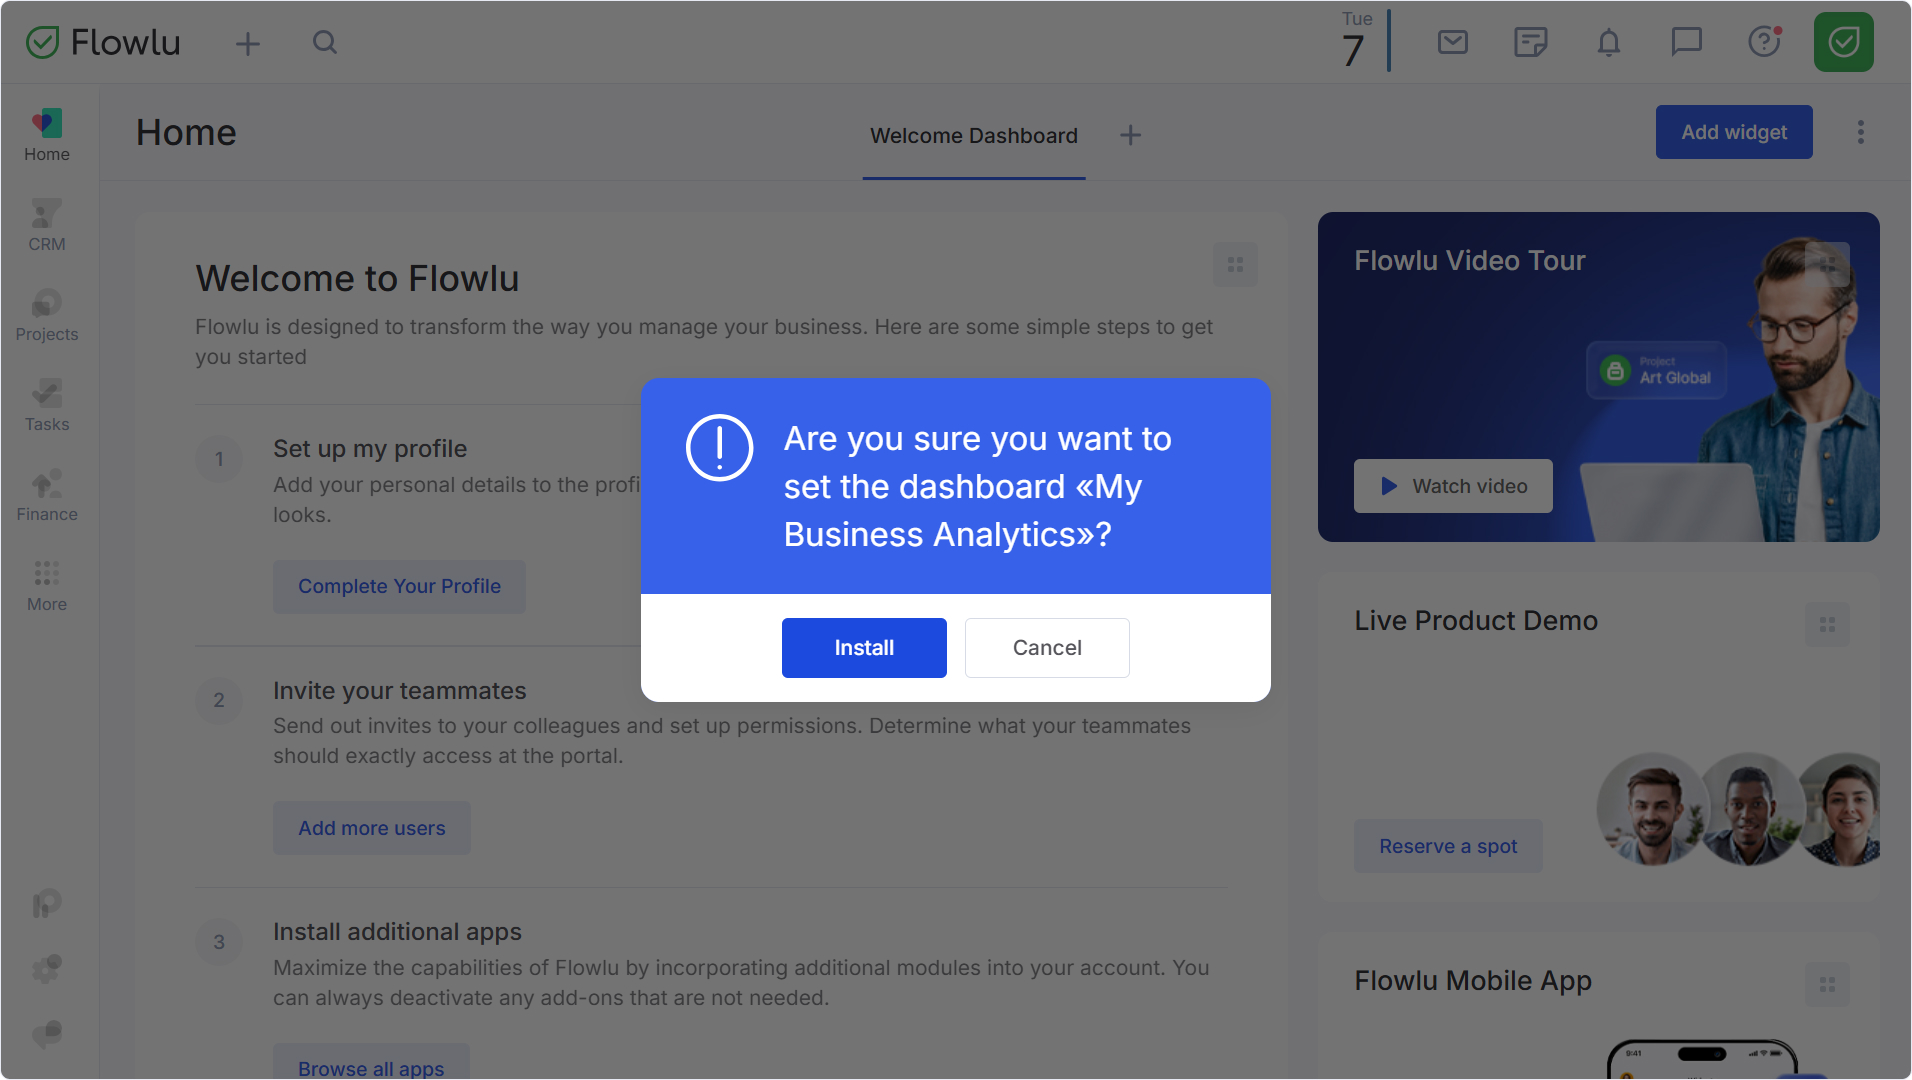Open the Projects sidebar icon

point(47,315)
